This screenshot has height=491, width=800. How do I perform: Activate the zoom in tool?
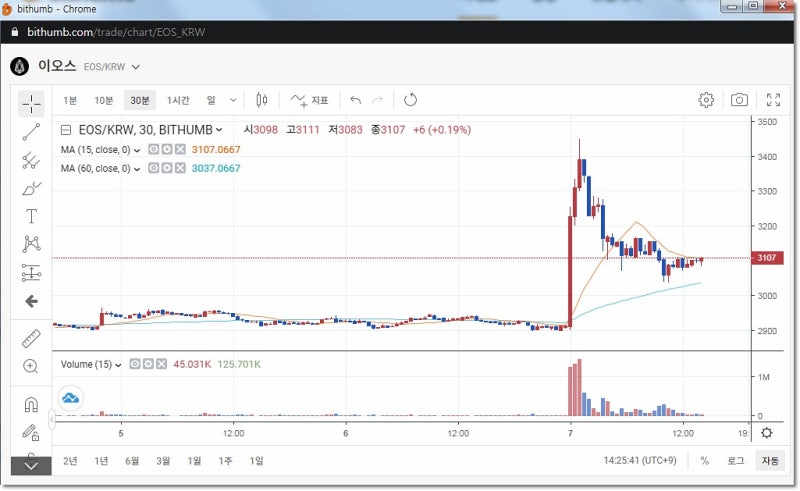[x=31, y=366]
